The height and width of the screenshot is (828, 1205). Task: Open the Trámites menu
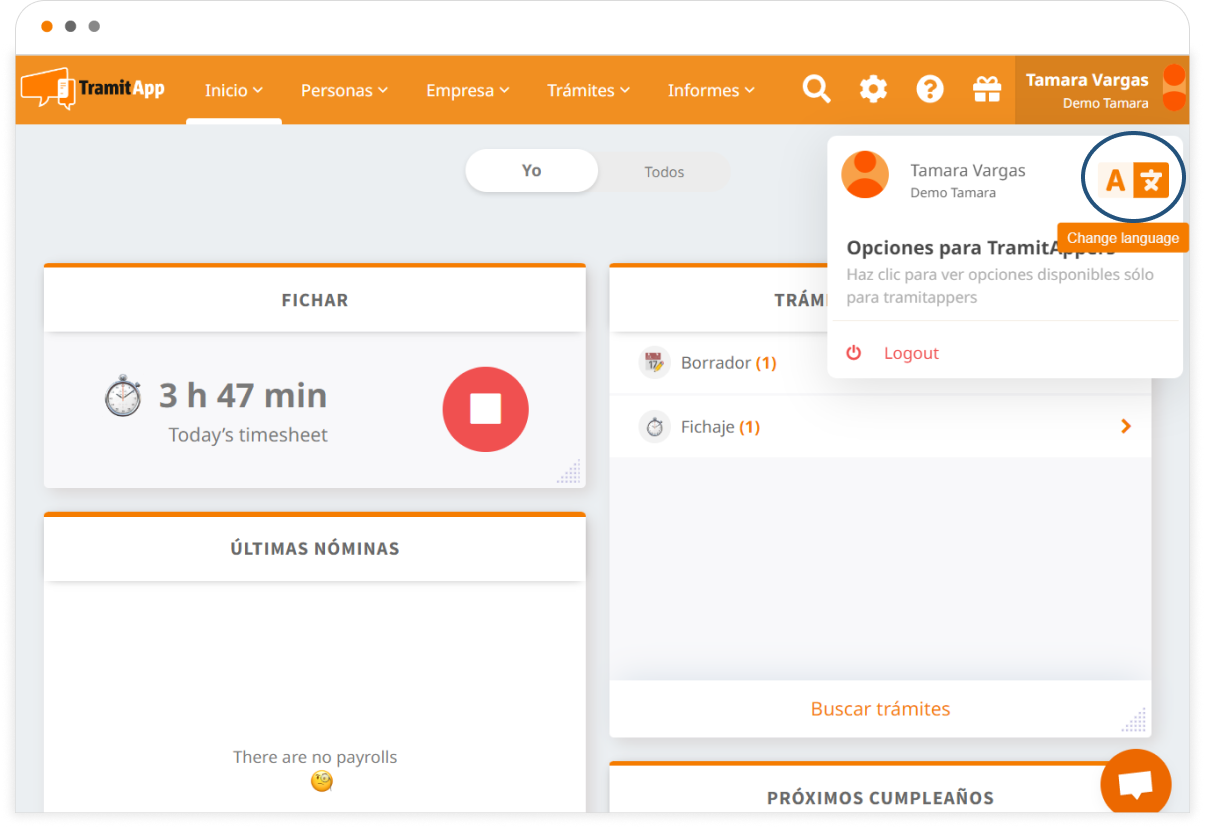coord(588,90)
